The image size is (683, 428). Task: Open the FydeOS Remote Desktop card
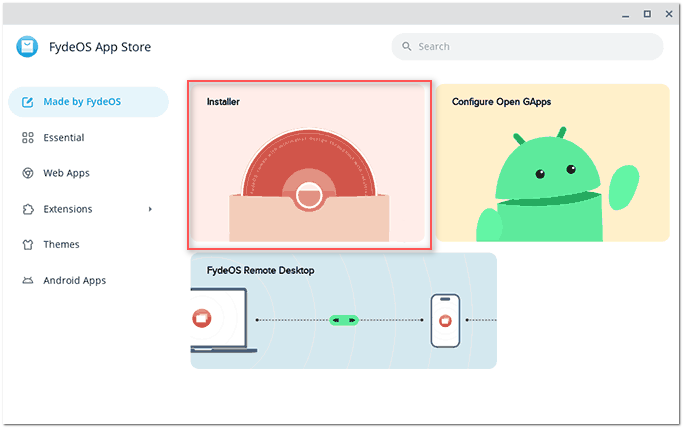(x=344, y=311)
